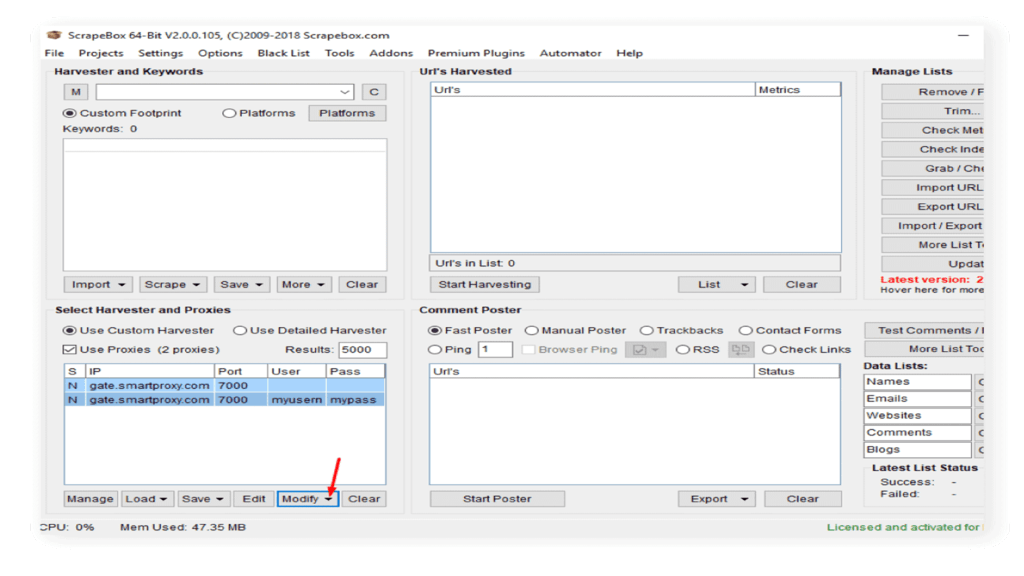This screenshot has width=1024, height=576.
Task: Open the proxies Load dropdown
Action: click(x=146, y=499)
